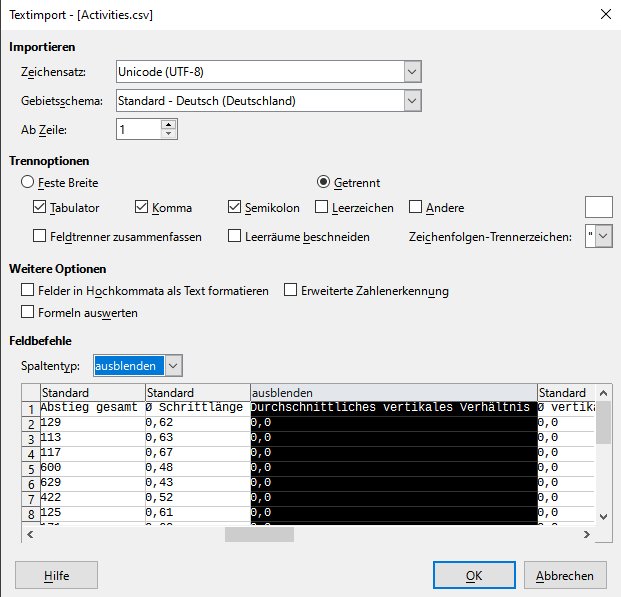Click the Andere separator text field
This screenshot has height=597, width=621.
click(598, 207)
